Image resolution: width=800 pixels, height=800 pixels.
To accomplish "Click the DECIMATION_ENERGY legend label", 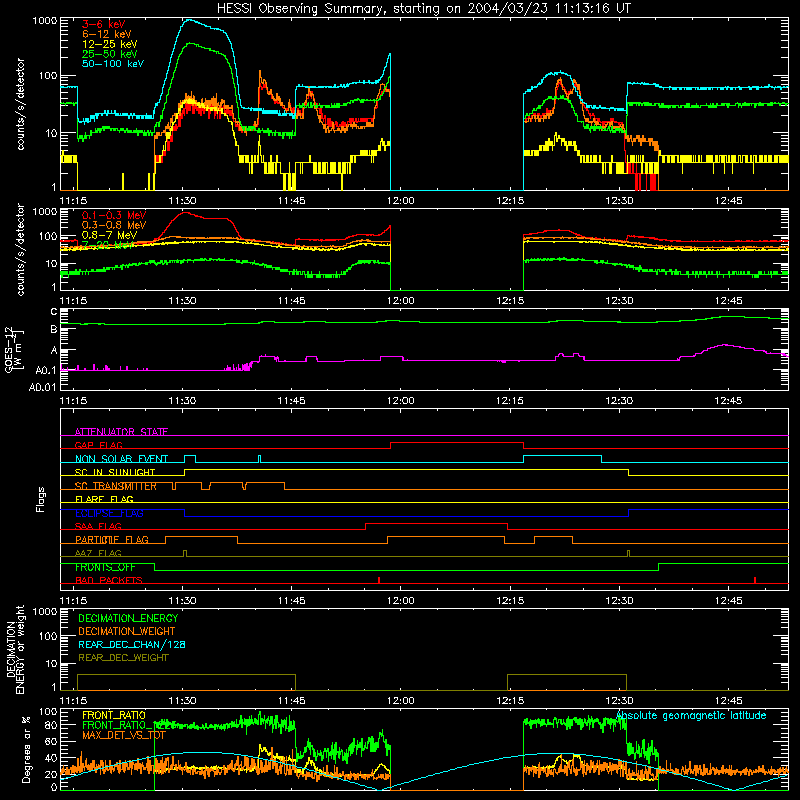I will [128, 618].
